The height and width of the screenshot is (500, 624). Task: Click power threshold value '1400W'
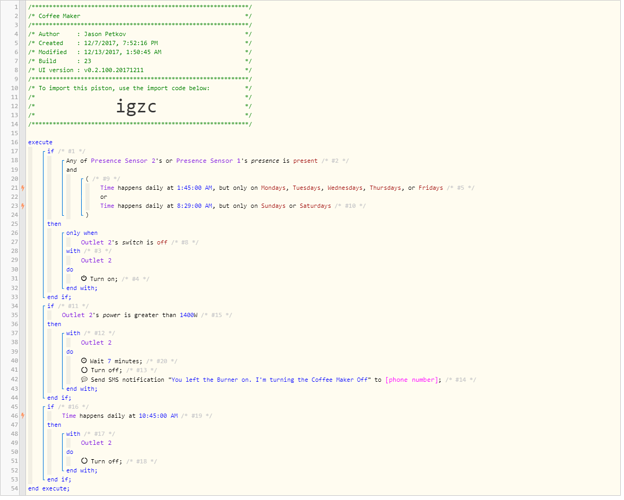(x=188, y=315)
